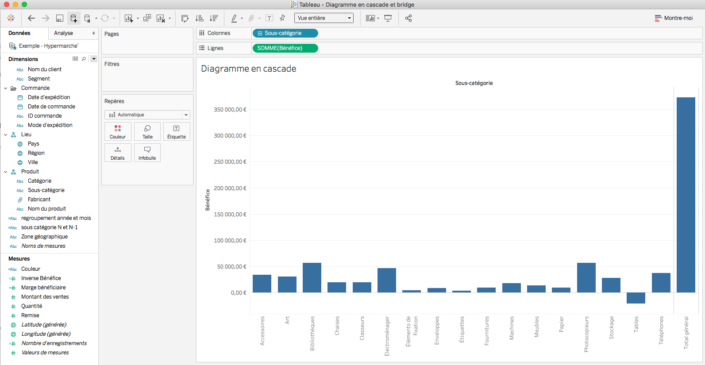
Task: Collapse the Lieu hierarchy
Action: (x=5, y=134)
